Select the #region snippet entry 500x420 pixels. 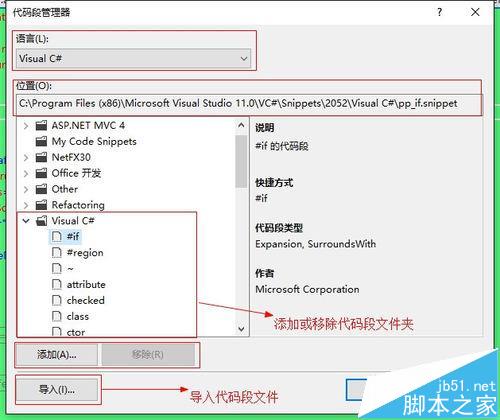point(85,253)
